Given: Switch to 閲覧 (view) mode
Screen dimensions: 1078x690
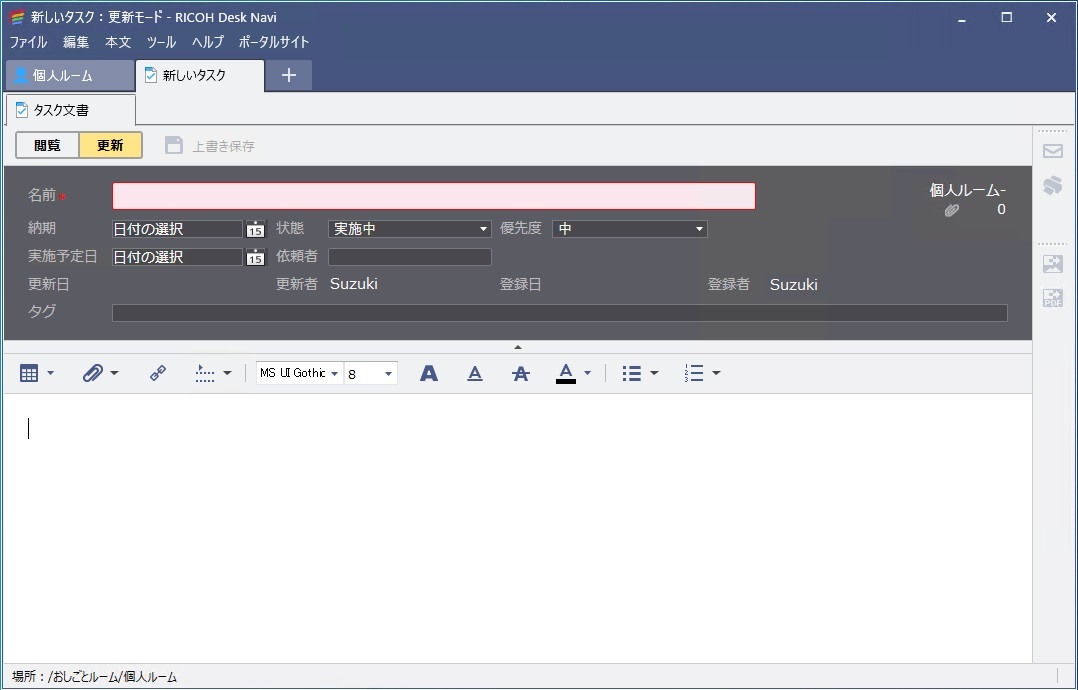Looking at the screenshot, I should click(x=46, y=144).
